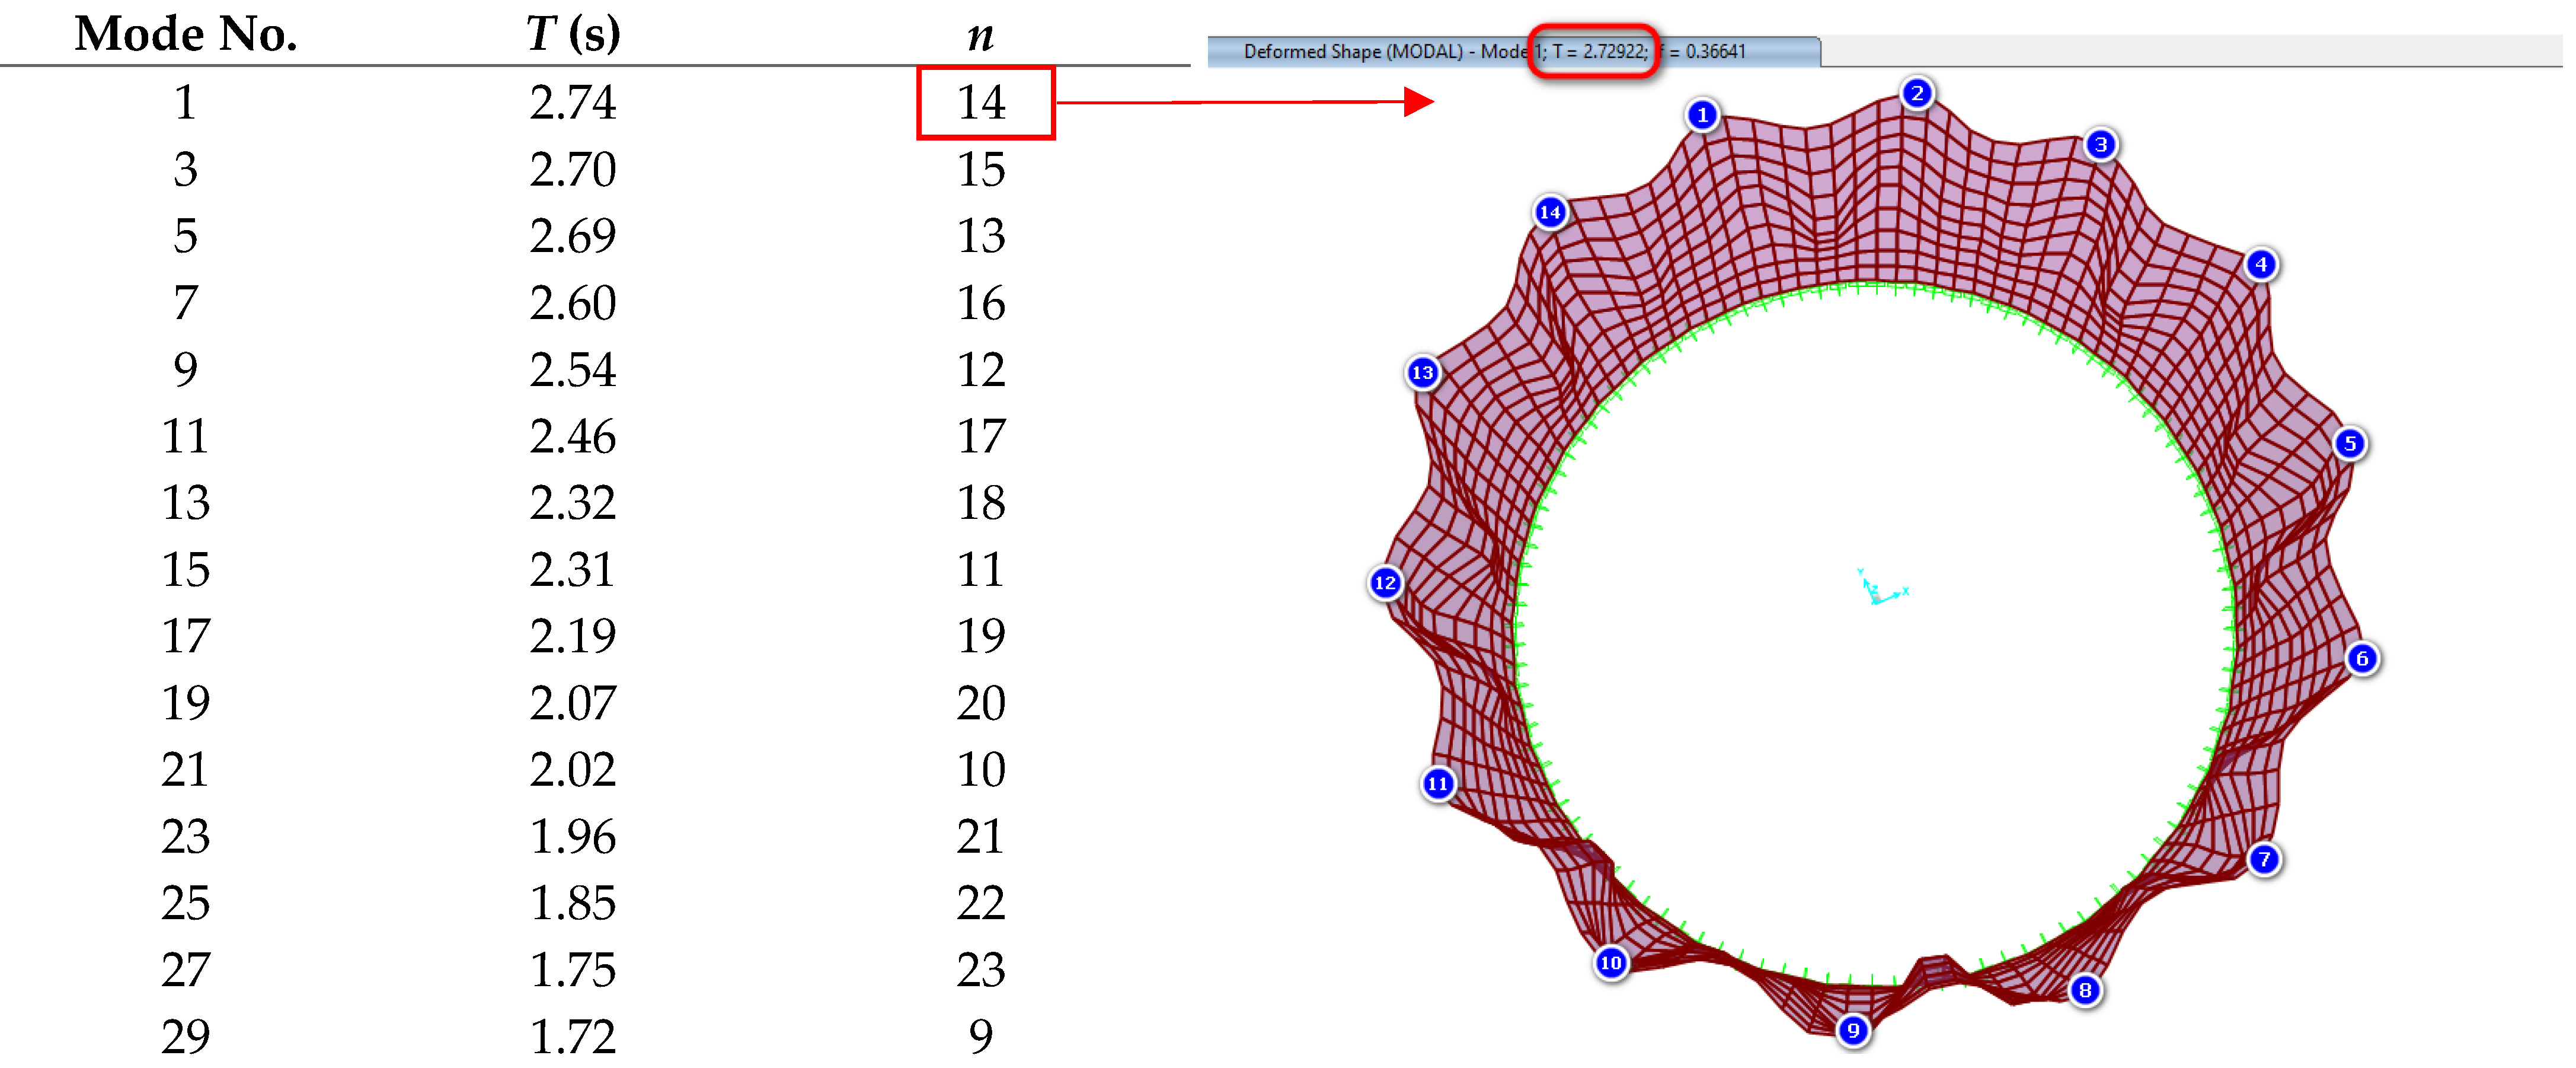Select the period value 2.70 cell
The height and width of the screenshot is (1068, 2576).
click(x=572, y=169)
